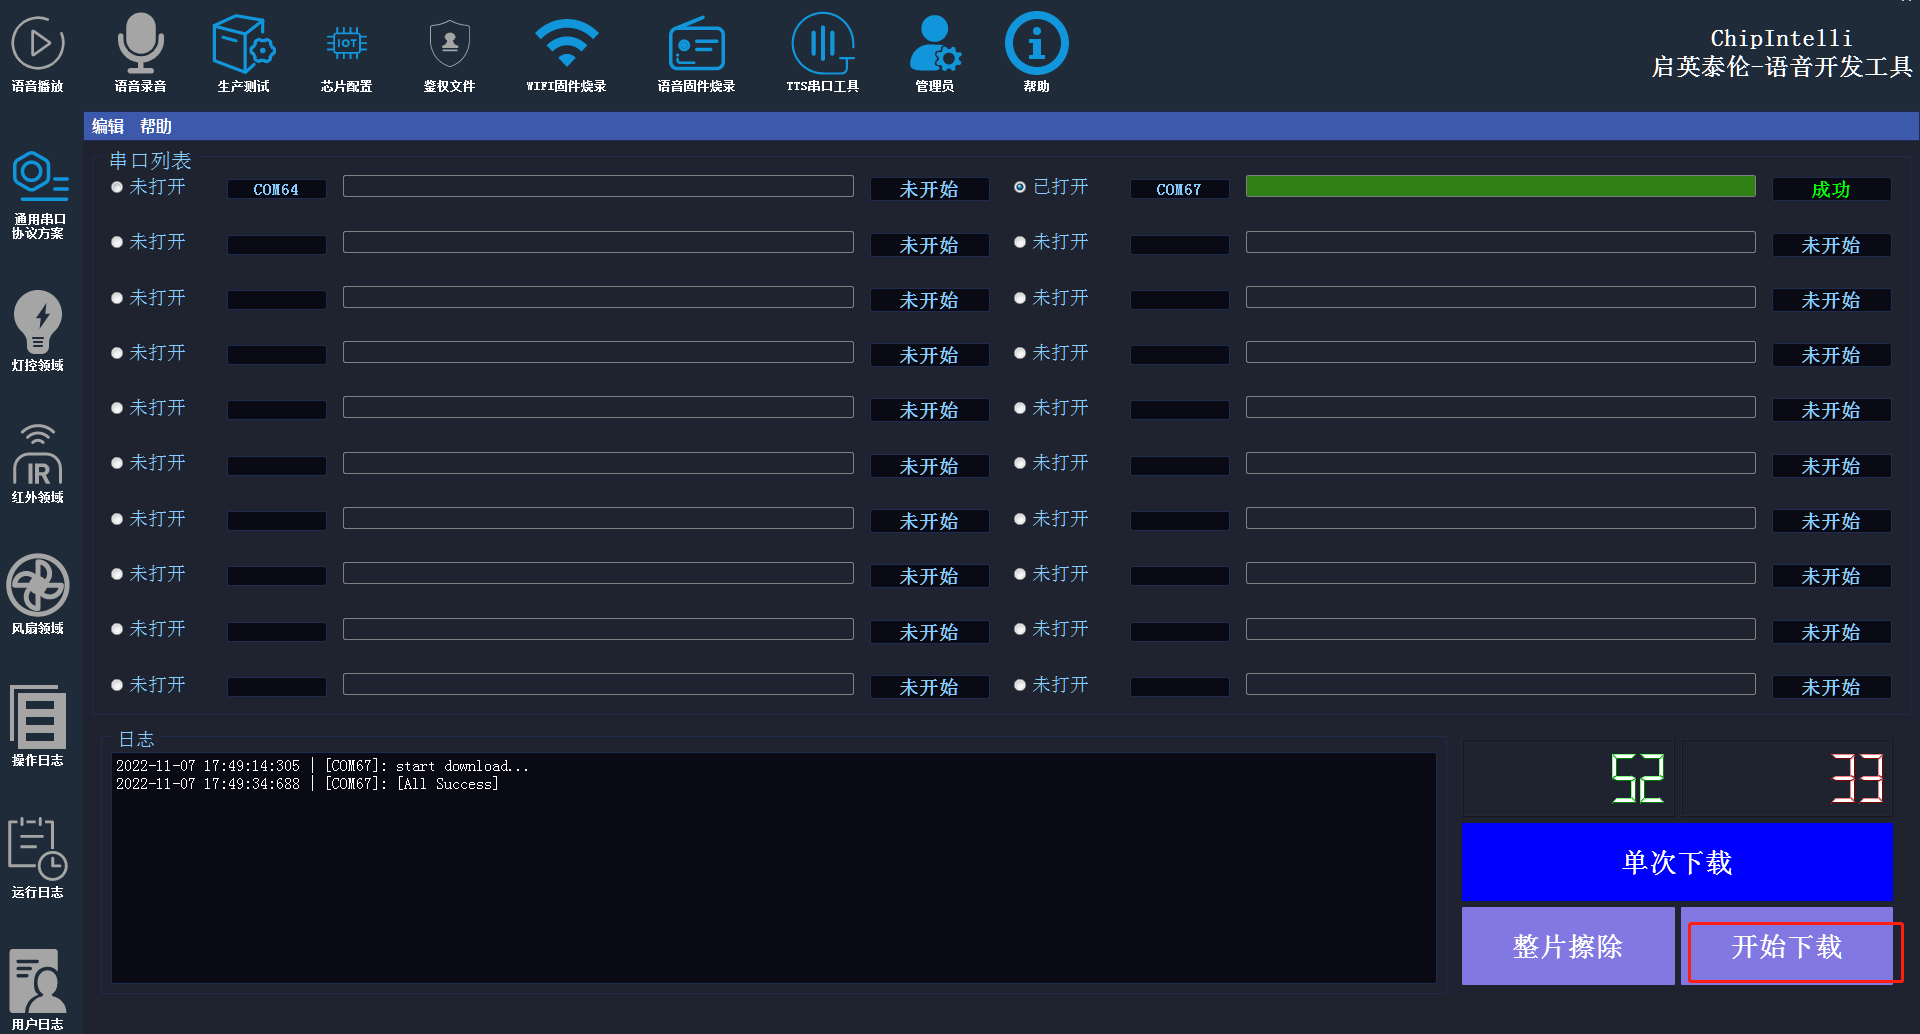1920x1034 pixels.
Task: Open the 运行日志 runtime log
Action: pyautogui.click(x=38, y=858)
